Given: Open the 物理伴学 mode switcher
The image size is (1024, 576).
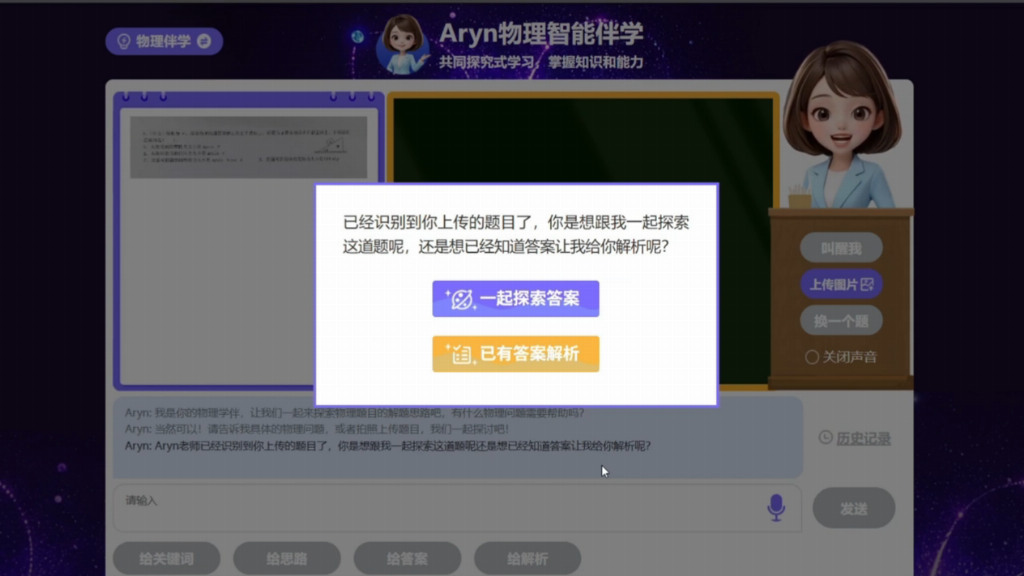Looking at the screenshot, I should (164, 41).
